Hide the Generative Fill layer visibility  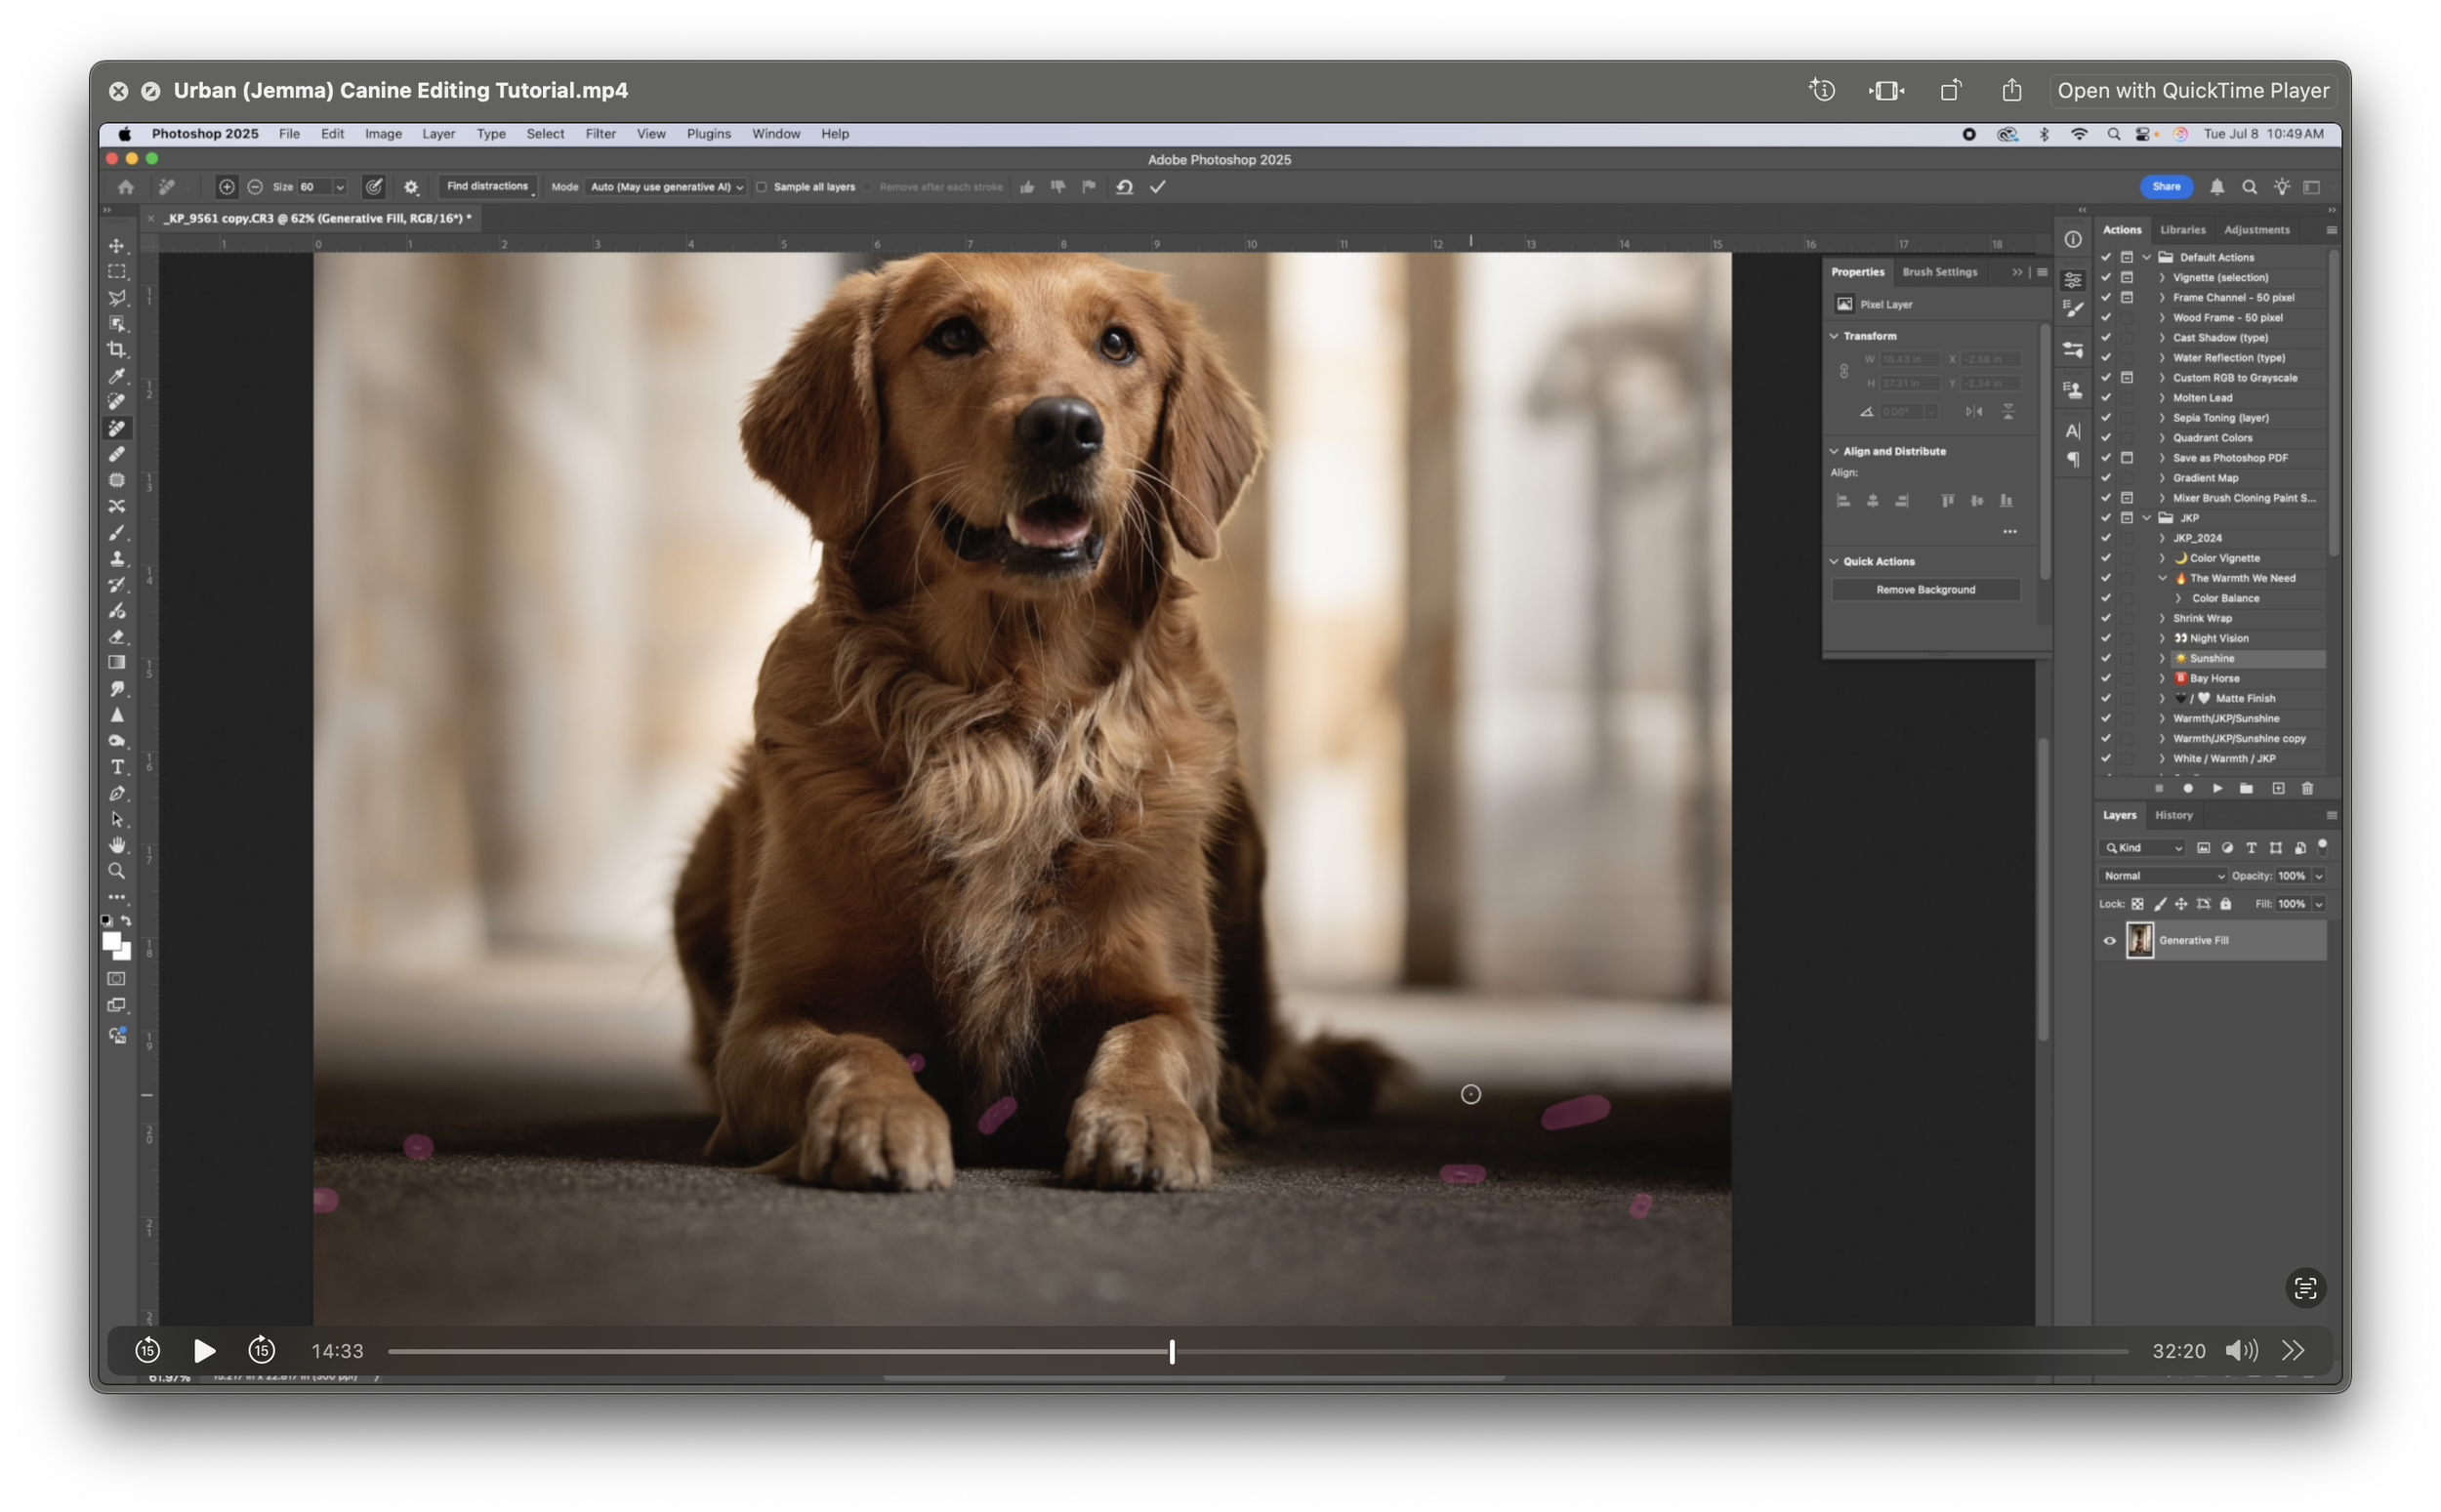coord(2110,941)
